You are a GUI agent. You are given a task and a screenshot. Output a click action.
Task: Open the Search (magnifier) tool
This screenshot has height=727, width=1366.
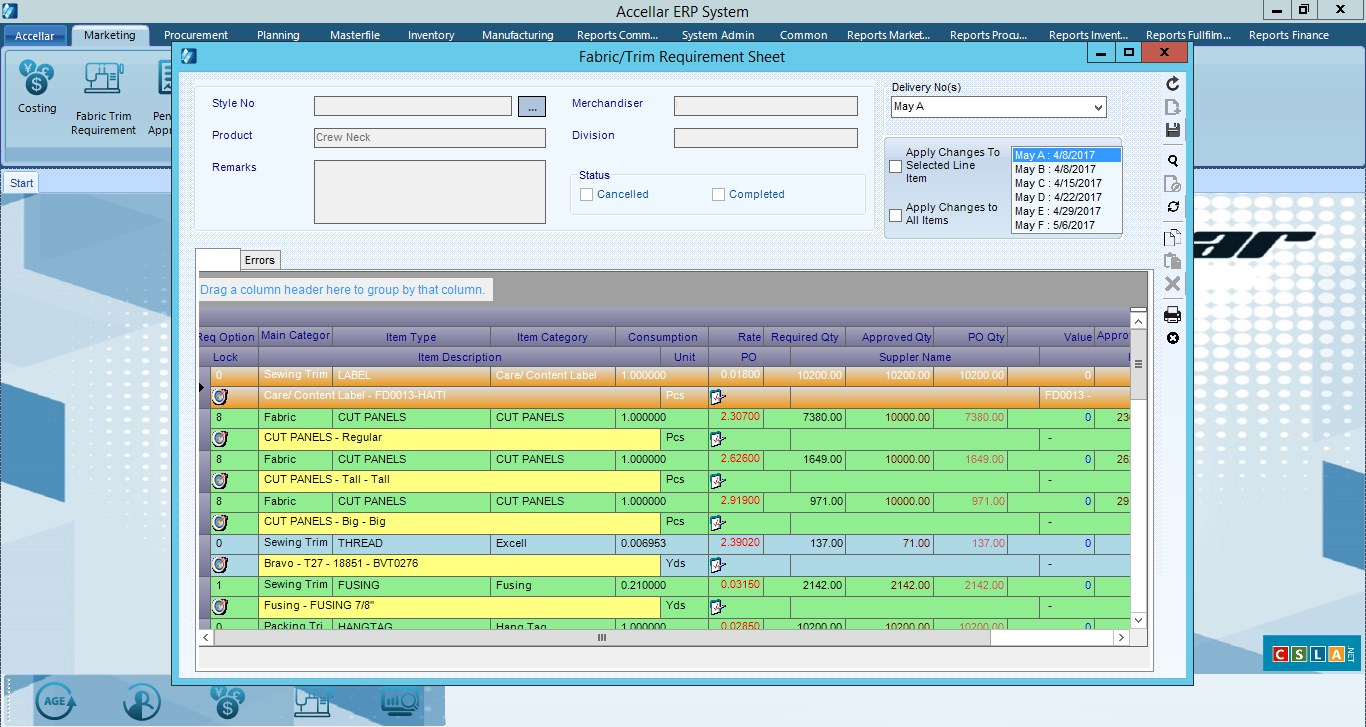[x=1171, y=160]
